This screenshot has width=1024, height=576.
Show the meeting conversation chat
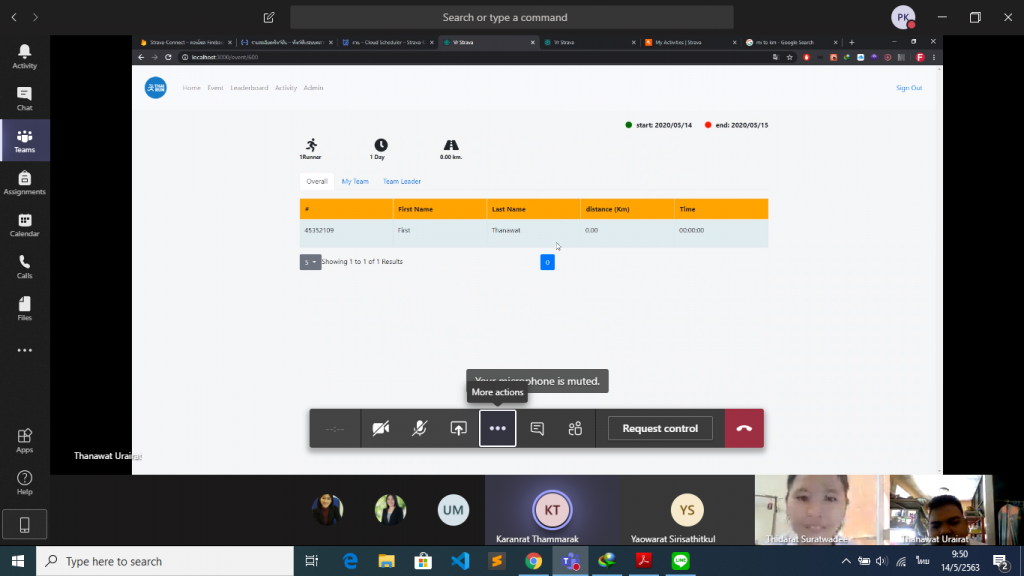[x=537, y=428]
